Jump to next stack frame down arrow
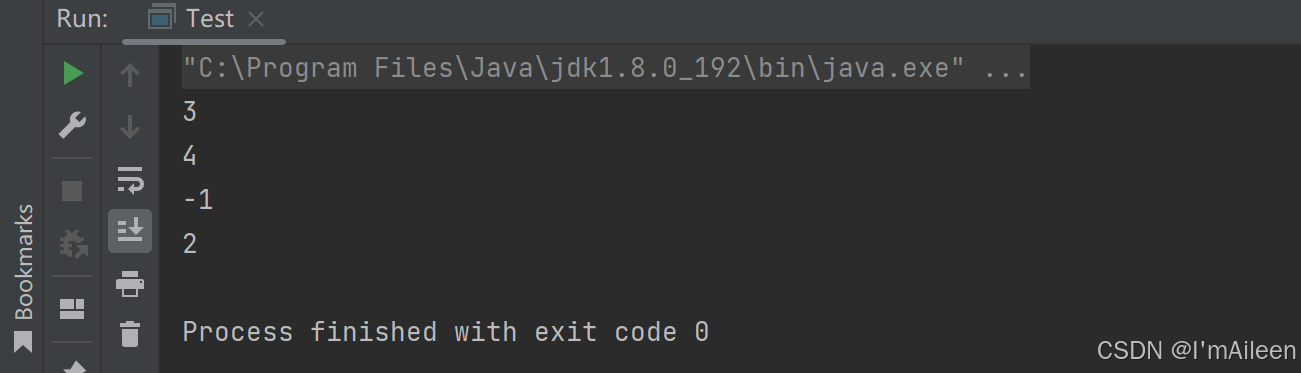This screenshot has height=373, width=1301. pyautogui.click(x=130, y=126)
